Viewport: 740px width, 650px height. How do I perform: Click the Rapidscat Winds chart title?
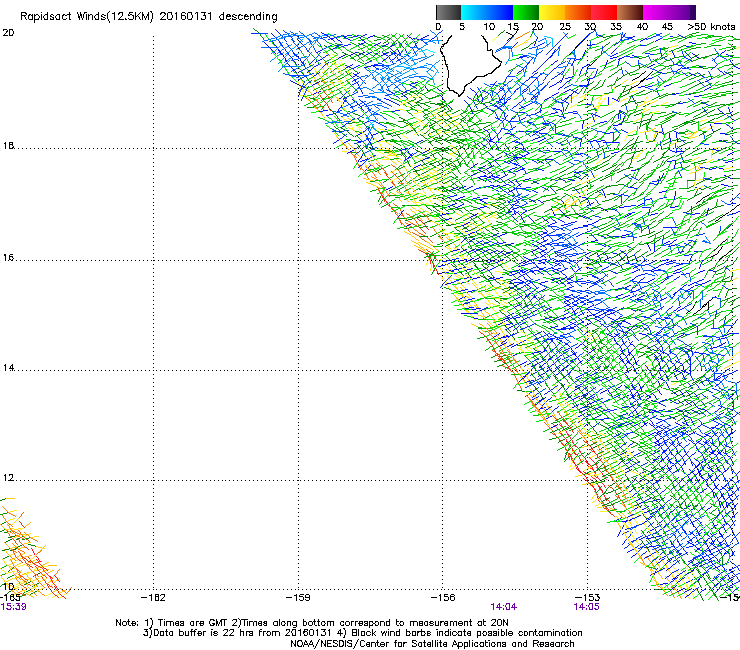pos(149,16)
